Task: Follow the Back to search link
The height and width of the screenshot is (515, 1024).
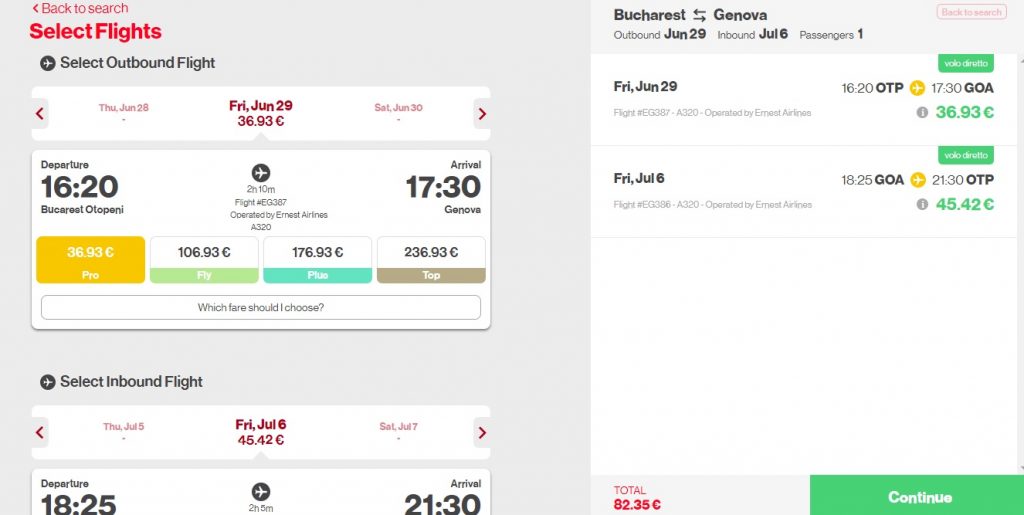Action: point(80,8)
